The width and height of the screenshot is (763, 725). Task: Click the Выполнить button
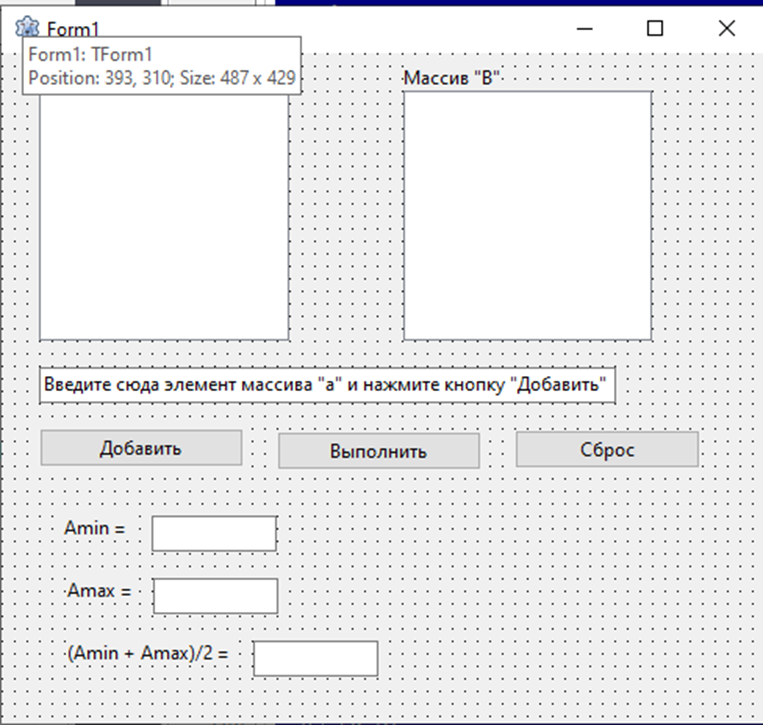point(379,451)
